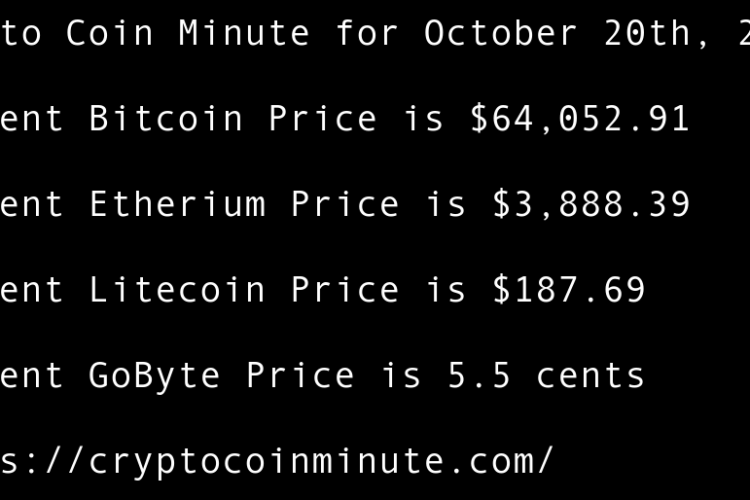
Task: Click the word Coin in the heading
Action: 110,34
